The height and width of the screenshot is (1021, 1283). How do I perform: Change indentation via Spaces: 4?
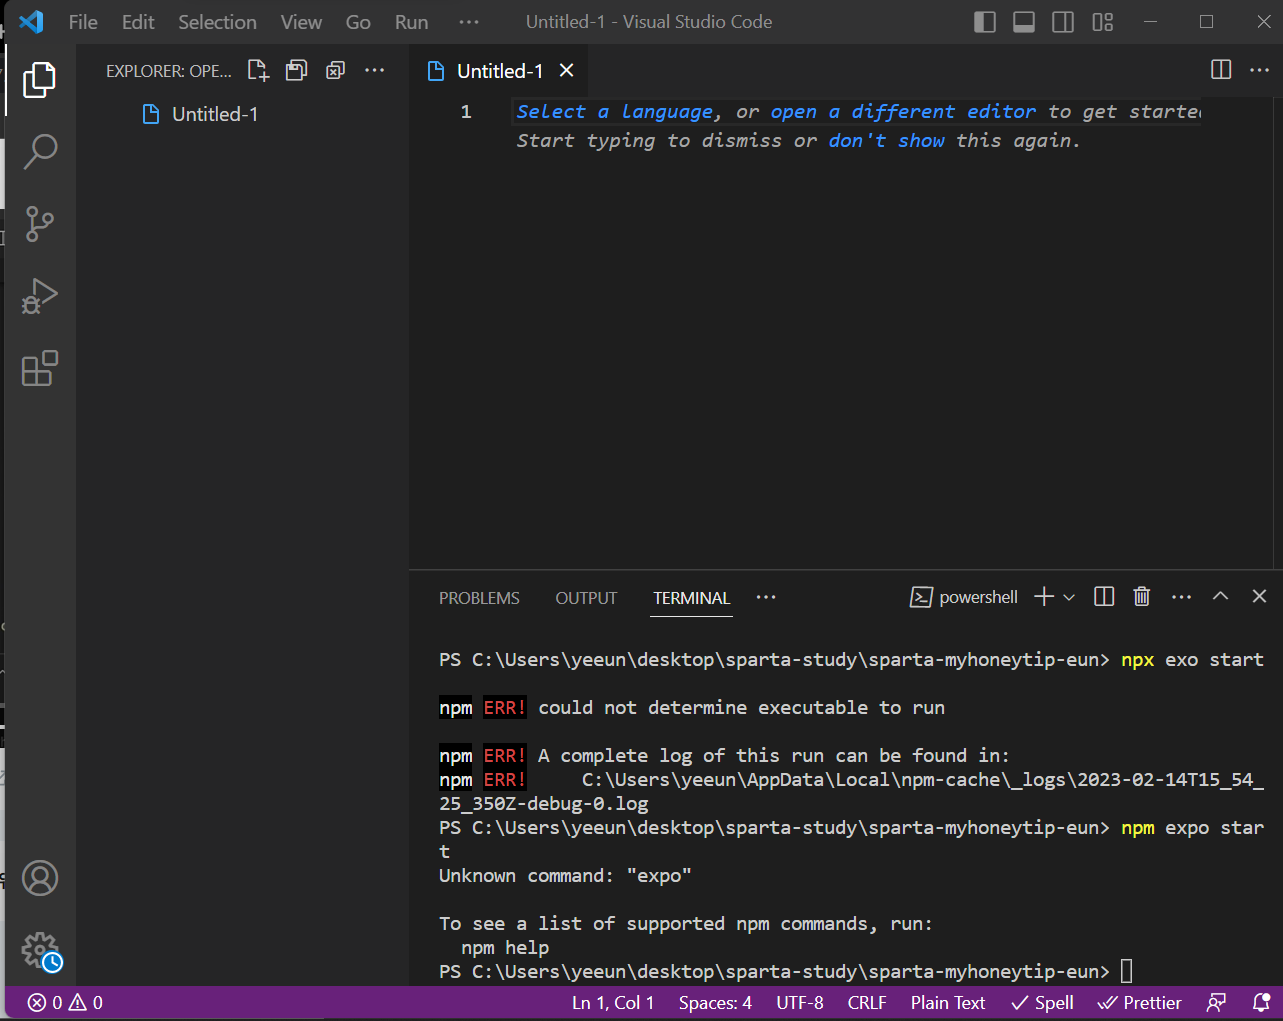(715, 1003)
